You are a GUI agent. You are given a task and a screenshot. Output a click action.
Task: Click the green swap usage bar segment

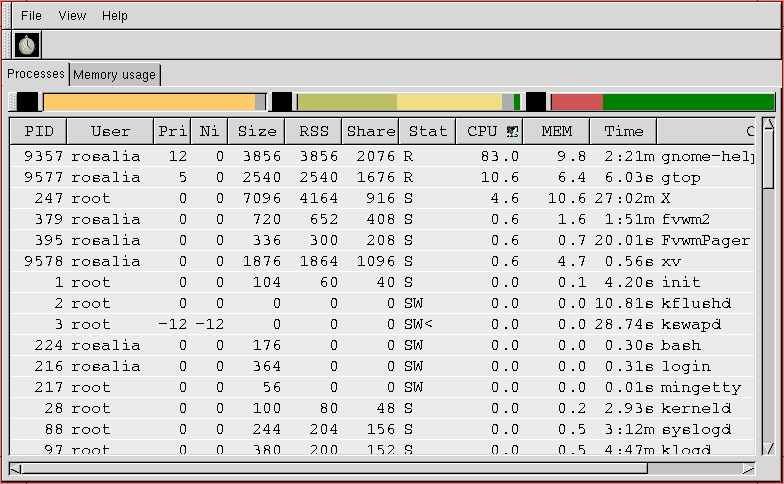[688, 102]
